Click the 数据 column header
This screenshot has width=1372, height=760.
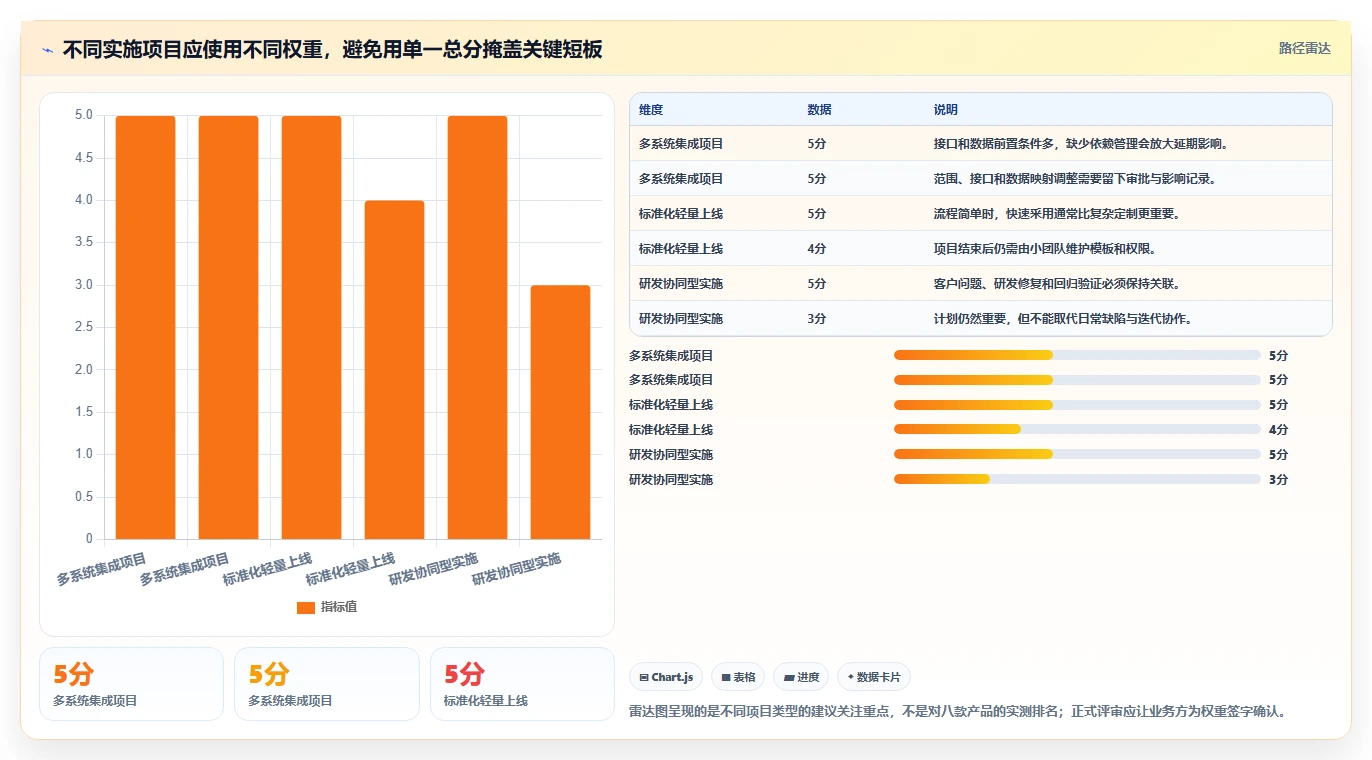click(x=819, y=110)
